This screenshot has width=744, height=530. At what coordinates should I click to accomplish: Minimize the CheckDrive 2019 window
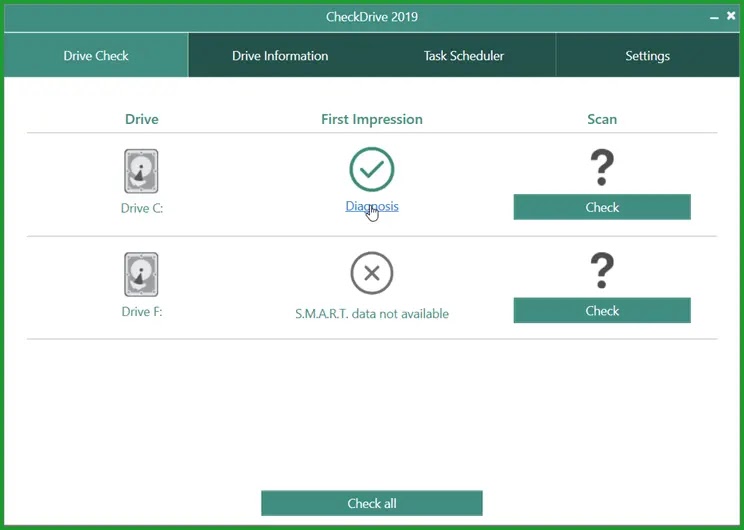[714, 18]
